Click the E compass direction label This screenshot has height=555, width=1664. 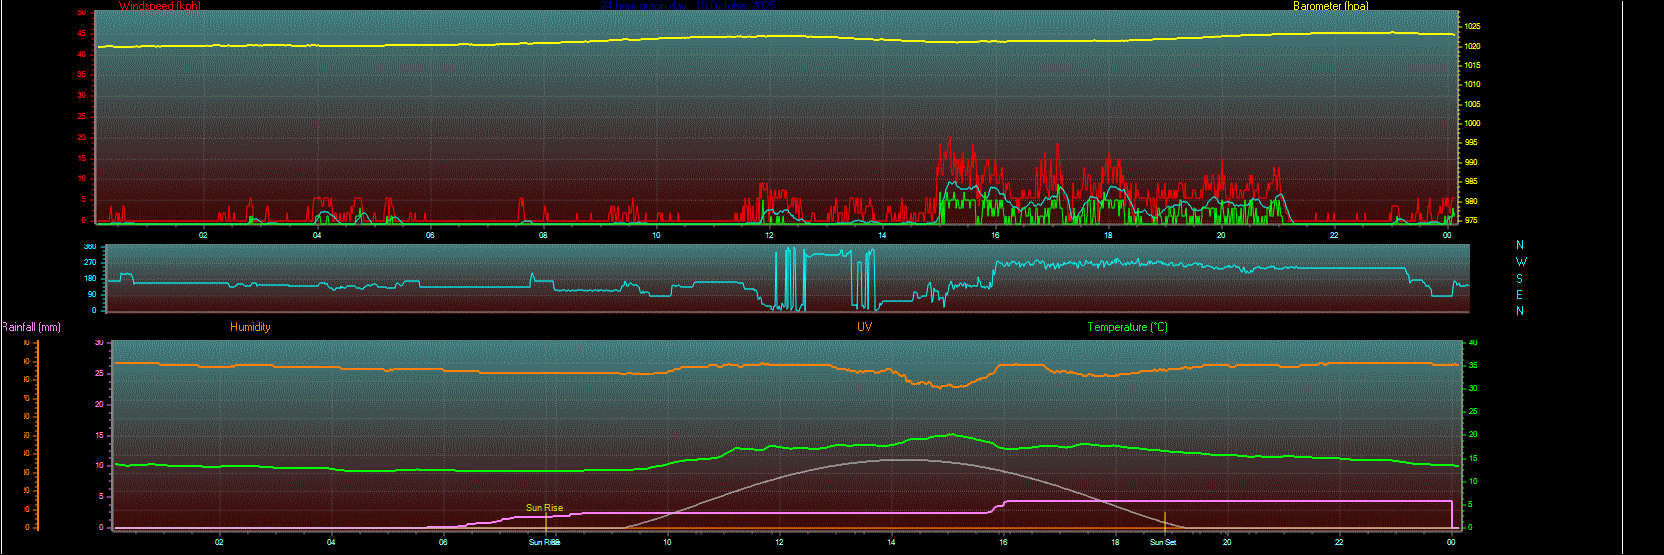click(x=1520, y=295)
